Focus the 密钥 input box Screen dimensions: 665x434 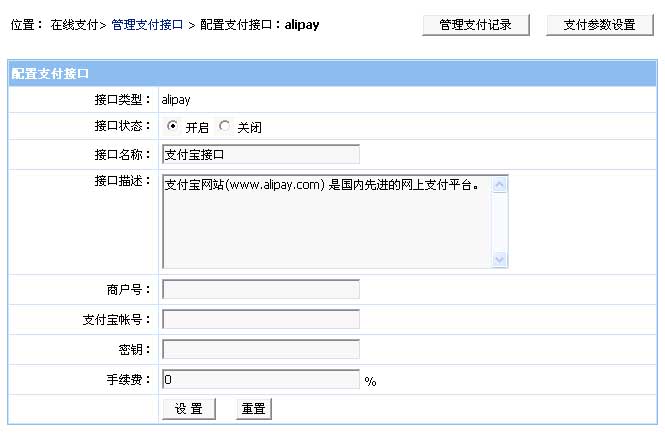tap(260, 350)
